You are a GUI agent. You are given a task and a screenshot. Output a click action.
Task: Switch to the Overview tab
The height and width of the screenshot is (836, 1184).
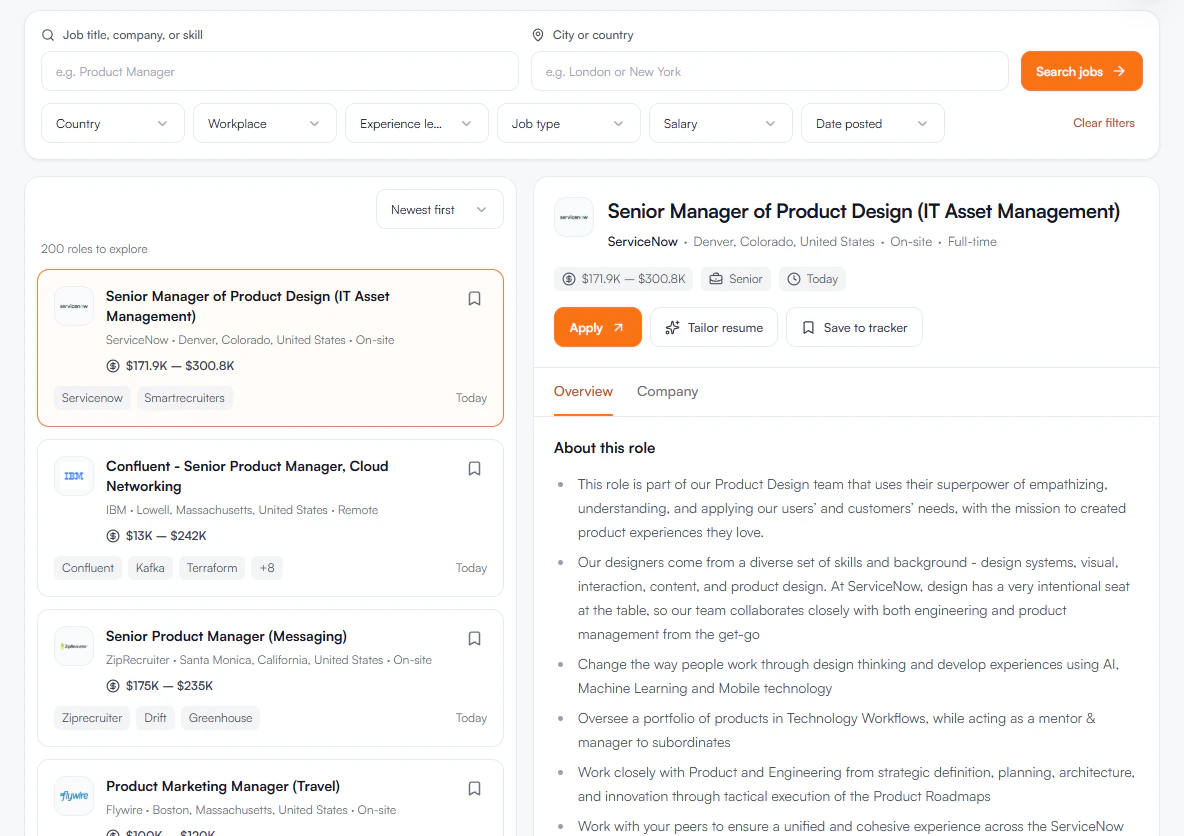[583, 391]
